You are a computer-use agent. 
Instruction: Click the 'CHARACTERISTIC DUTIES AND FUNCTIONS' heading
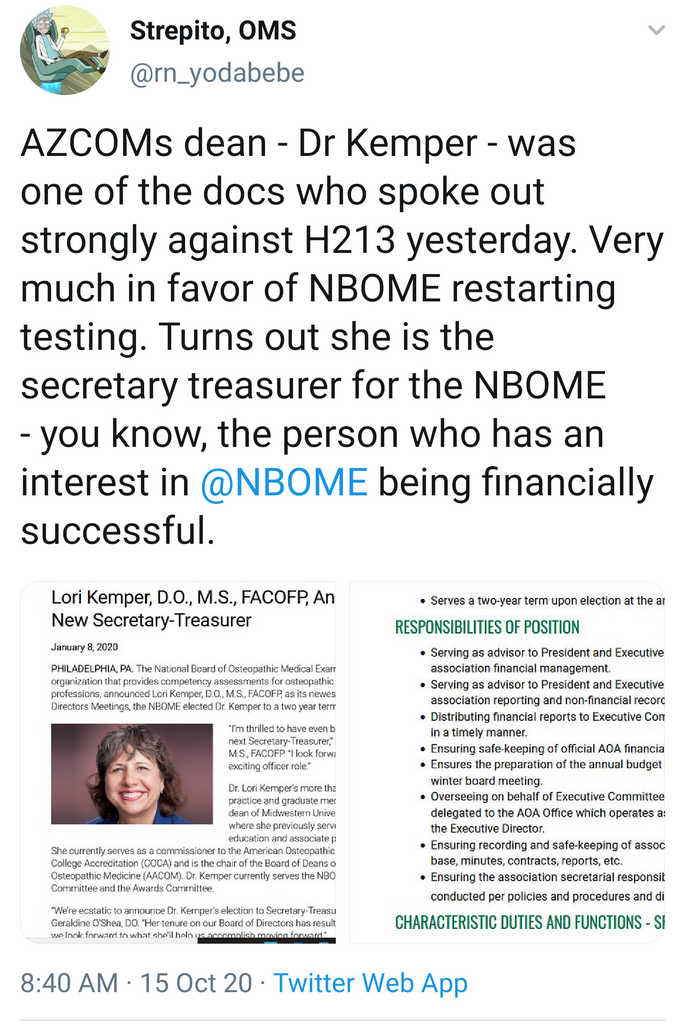click(x=529, y=921)
